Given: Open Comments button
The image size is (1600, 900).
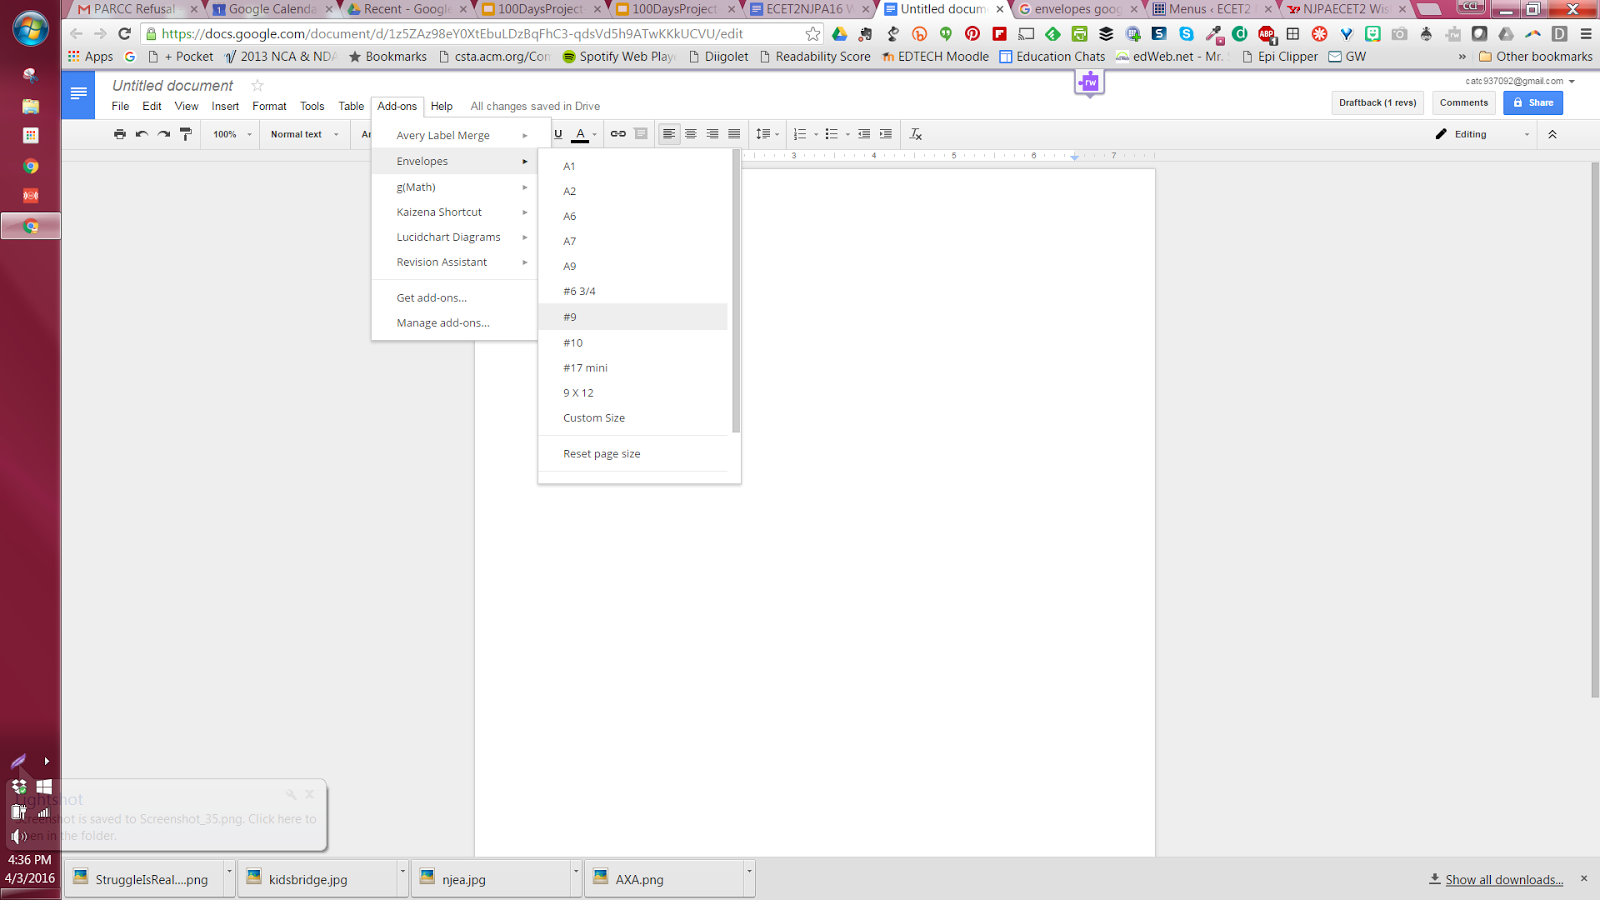Looking at the screenshot, I should (1464, 103).
